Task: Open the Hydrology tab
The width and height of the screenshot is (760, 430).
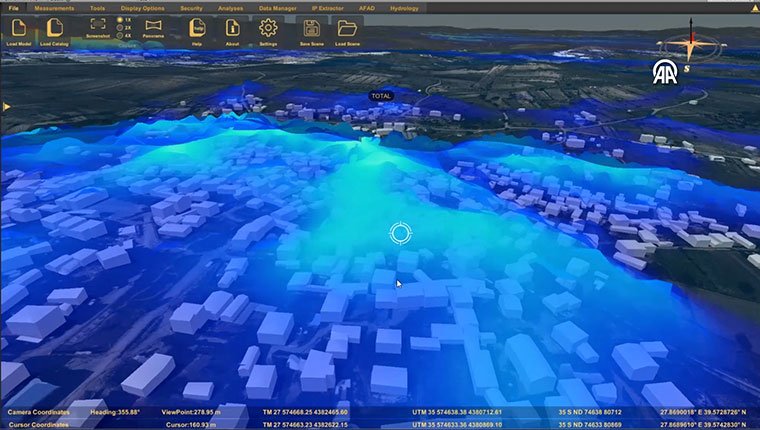Action: point(404,7)
